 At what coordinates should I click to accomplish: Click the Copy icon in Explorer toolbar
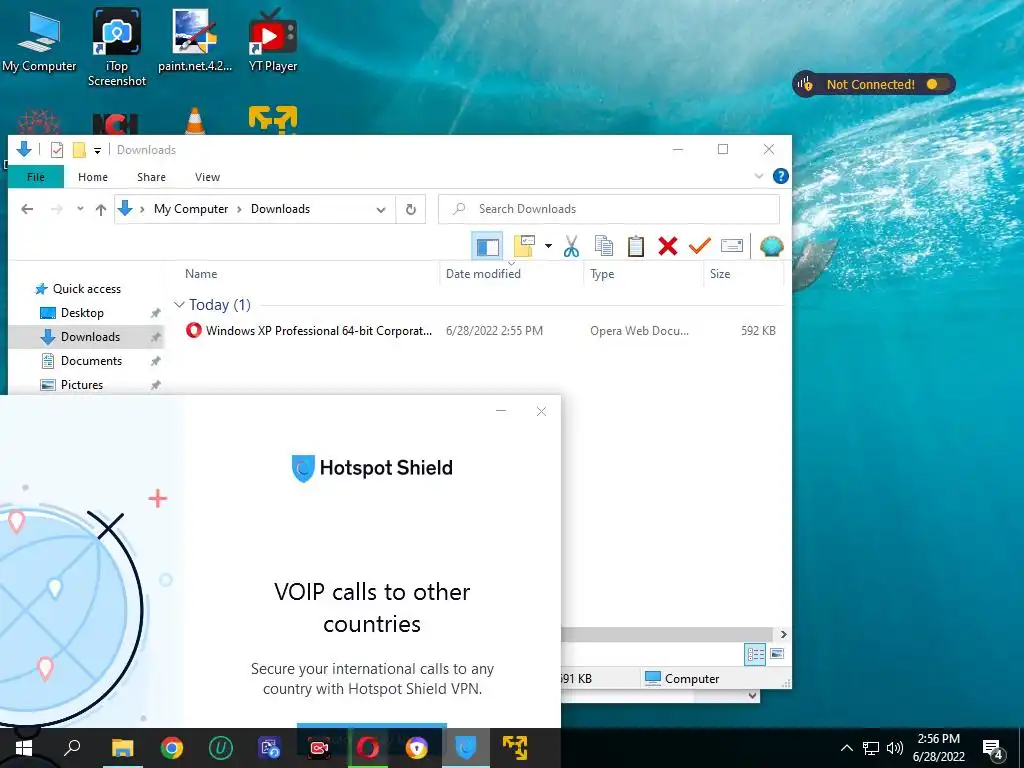pyautogui.click(x=603, y=246)
